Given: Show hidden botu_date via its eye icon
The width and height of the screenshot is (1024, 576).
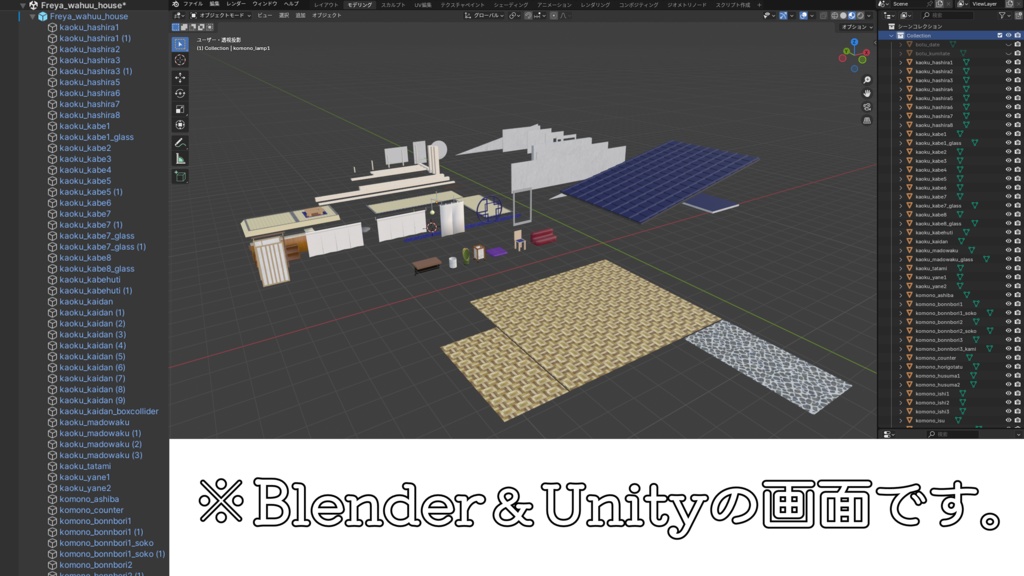Looking at the screenshot, I should [1008, 44].
